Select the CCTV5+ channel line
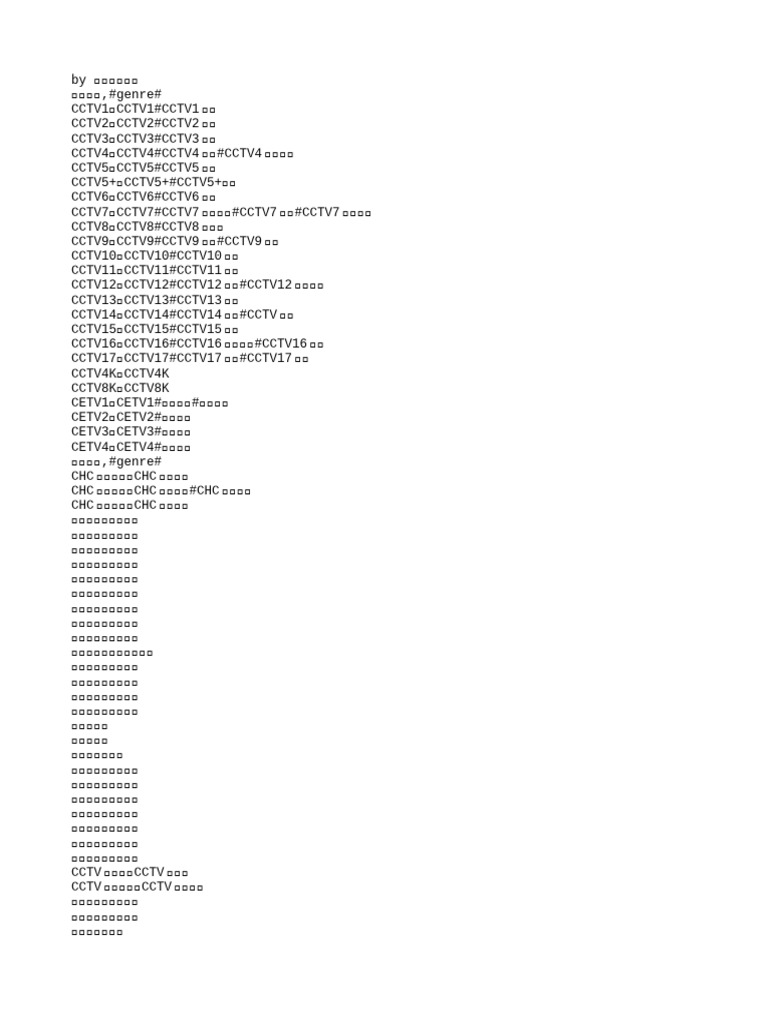 click(x=153, y=182)
